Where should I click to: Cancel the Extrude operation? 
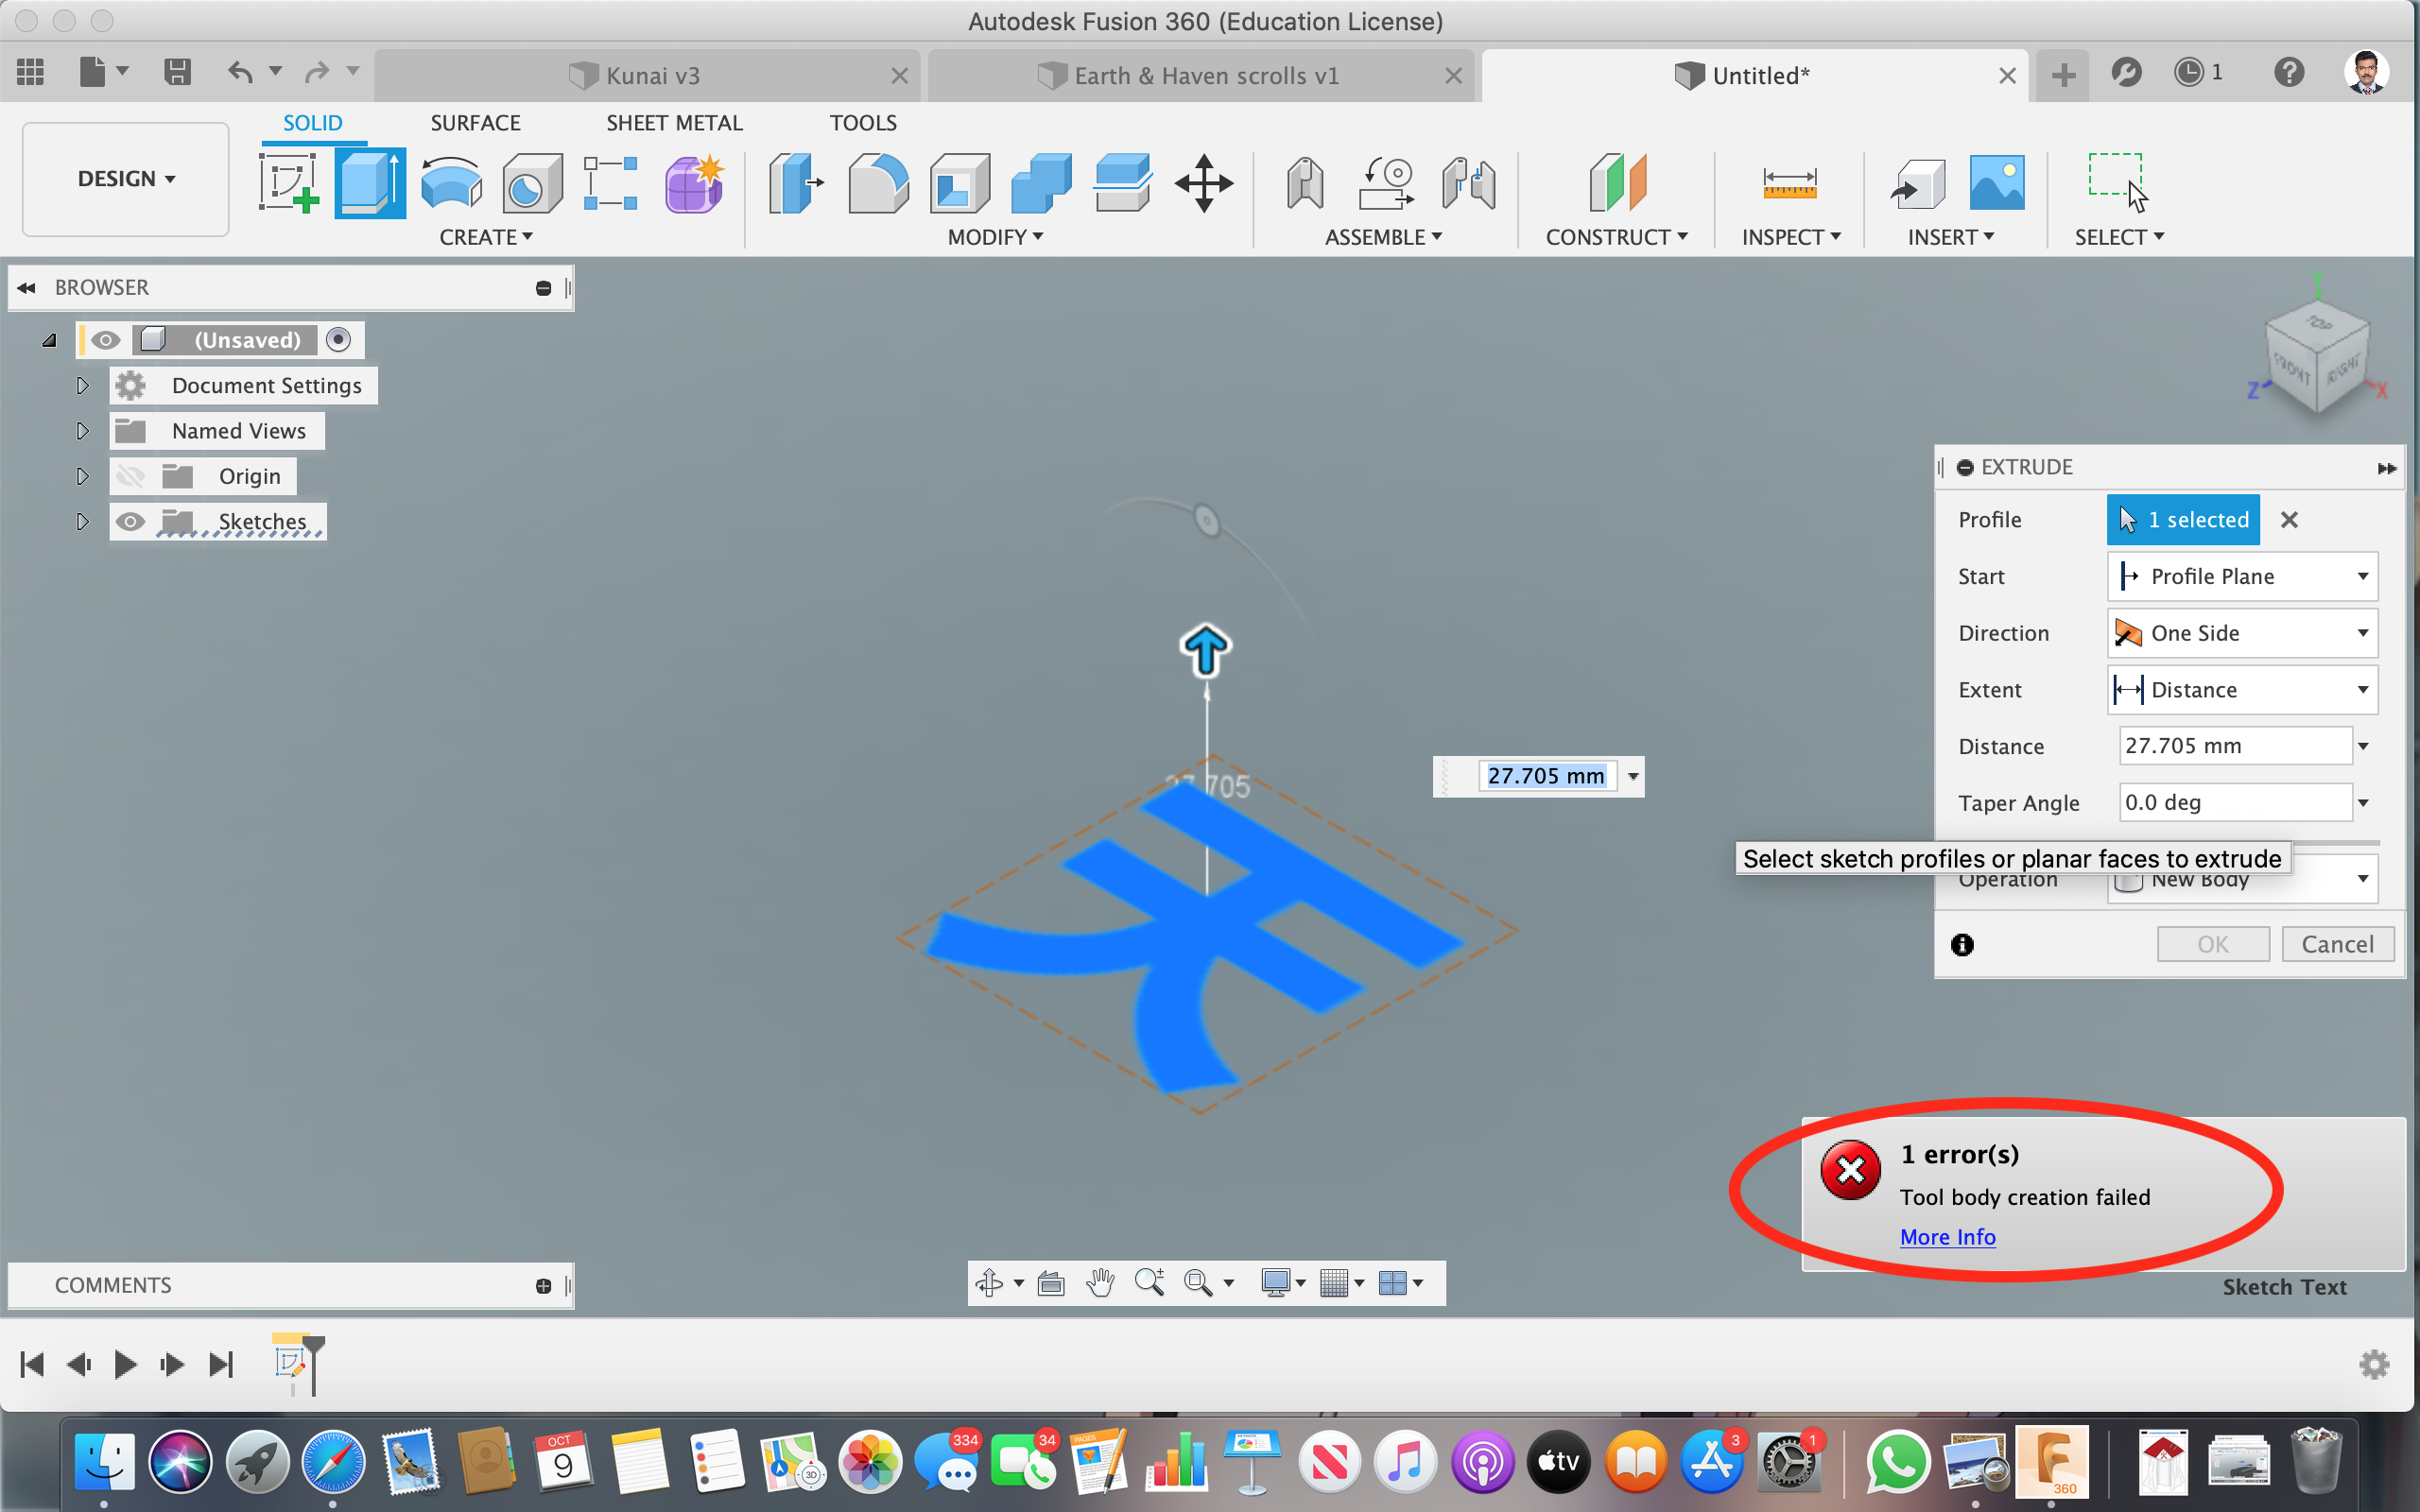(2337, 943)
